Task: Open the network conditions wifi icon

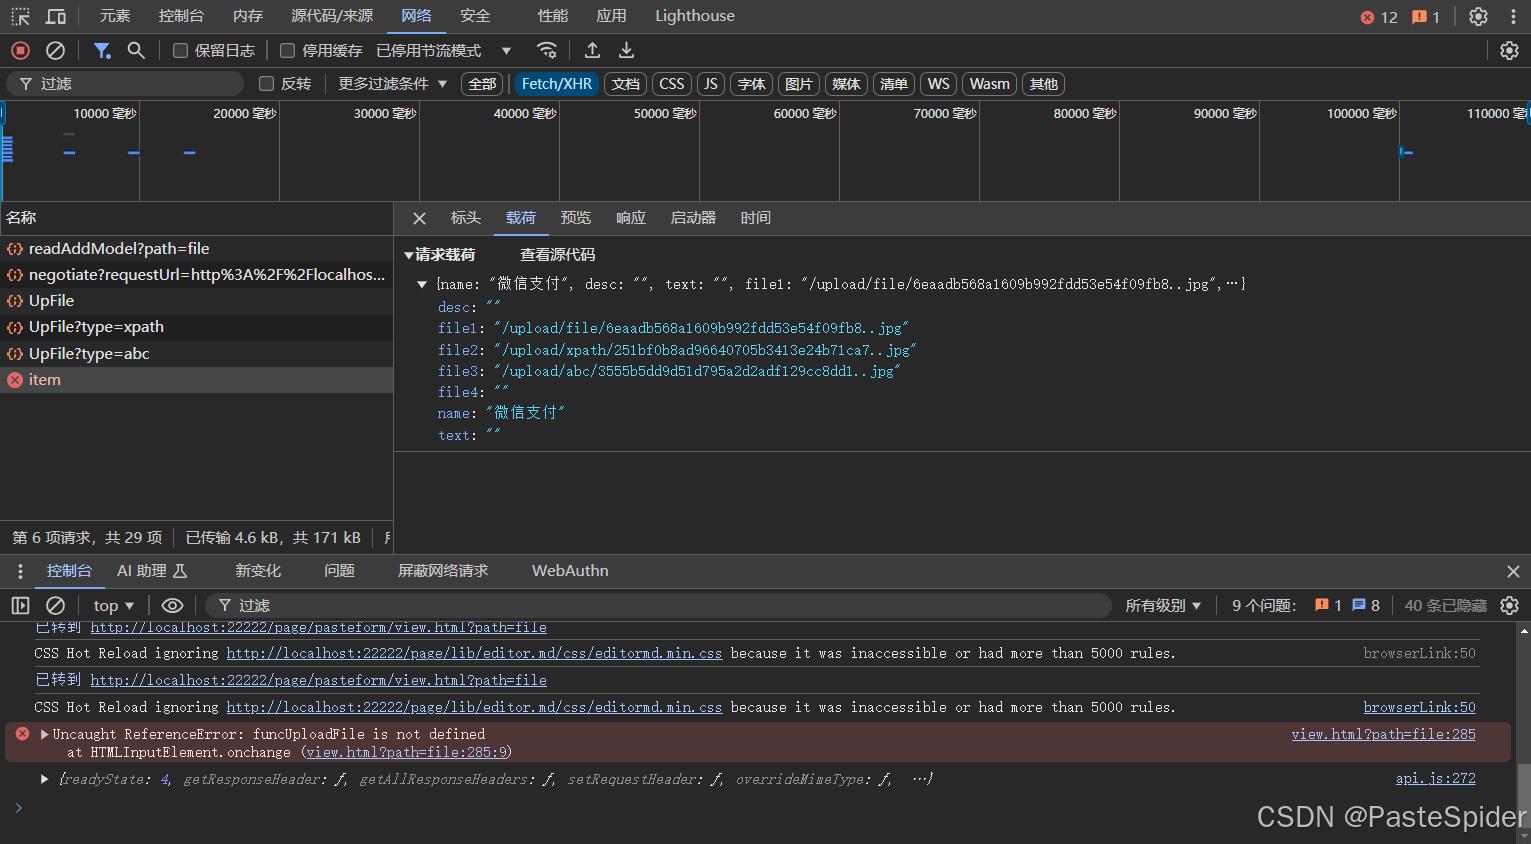Action: 546,50
